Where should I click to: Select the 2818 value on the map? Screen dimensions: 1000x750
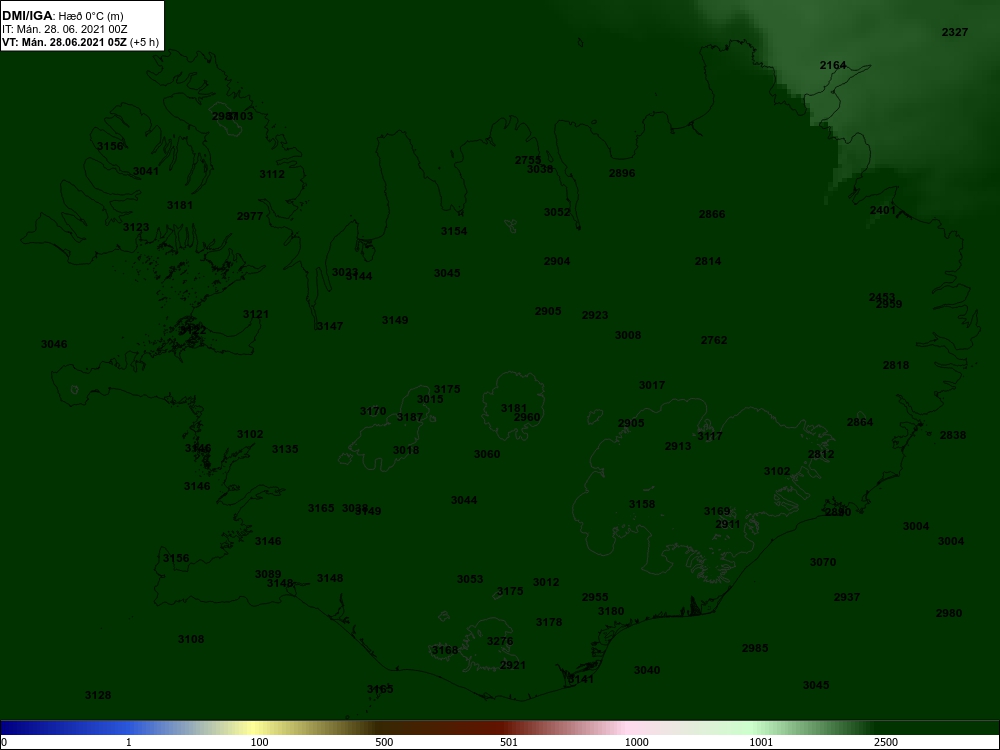click(x=896, y=365)
